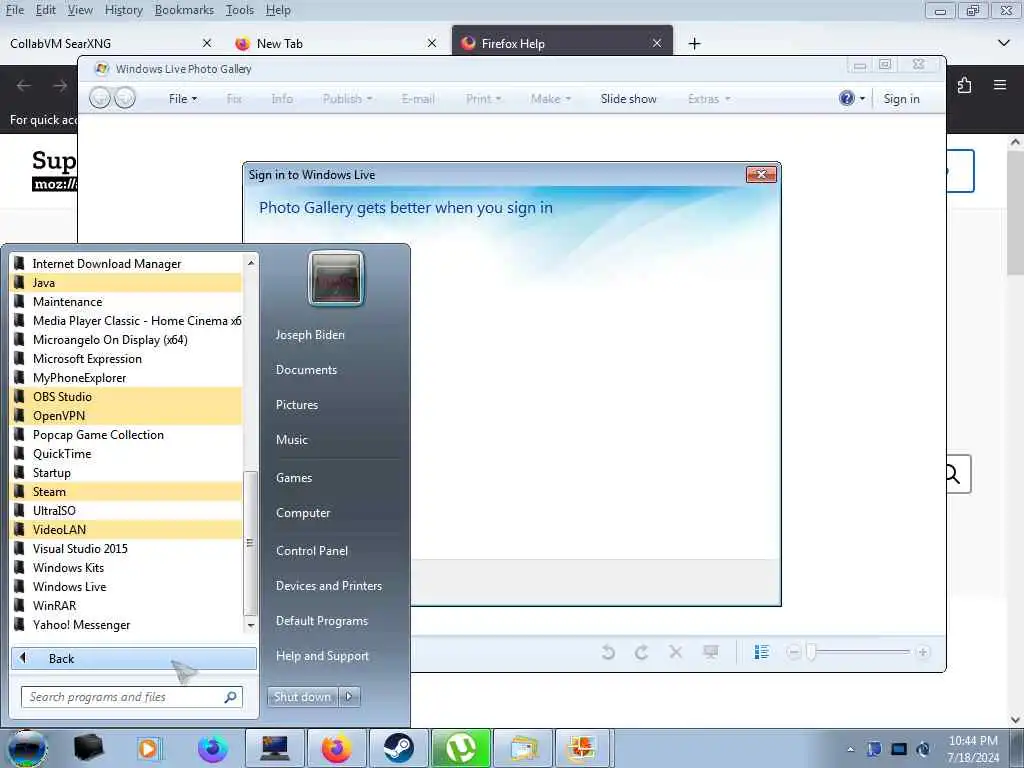Click the view details icon in Photo Gallery
This screenshot has width=1024, height=768.
(x=761, y=652)
